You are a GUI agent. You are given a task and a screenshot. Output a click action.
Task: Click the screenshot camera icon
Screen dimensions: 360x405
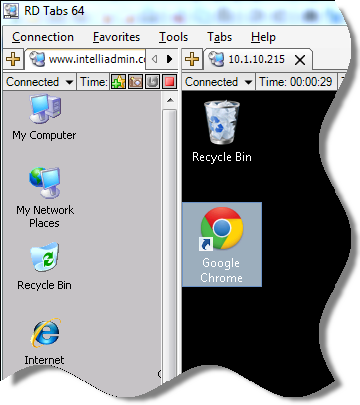tap(135, 82)
